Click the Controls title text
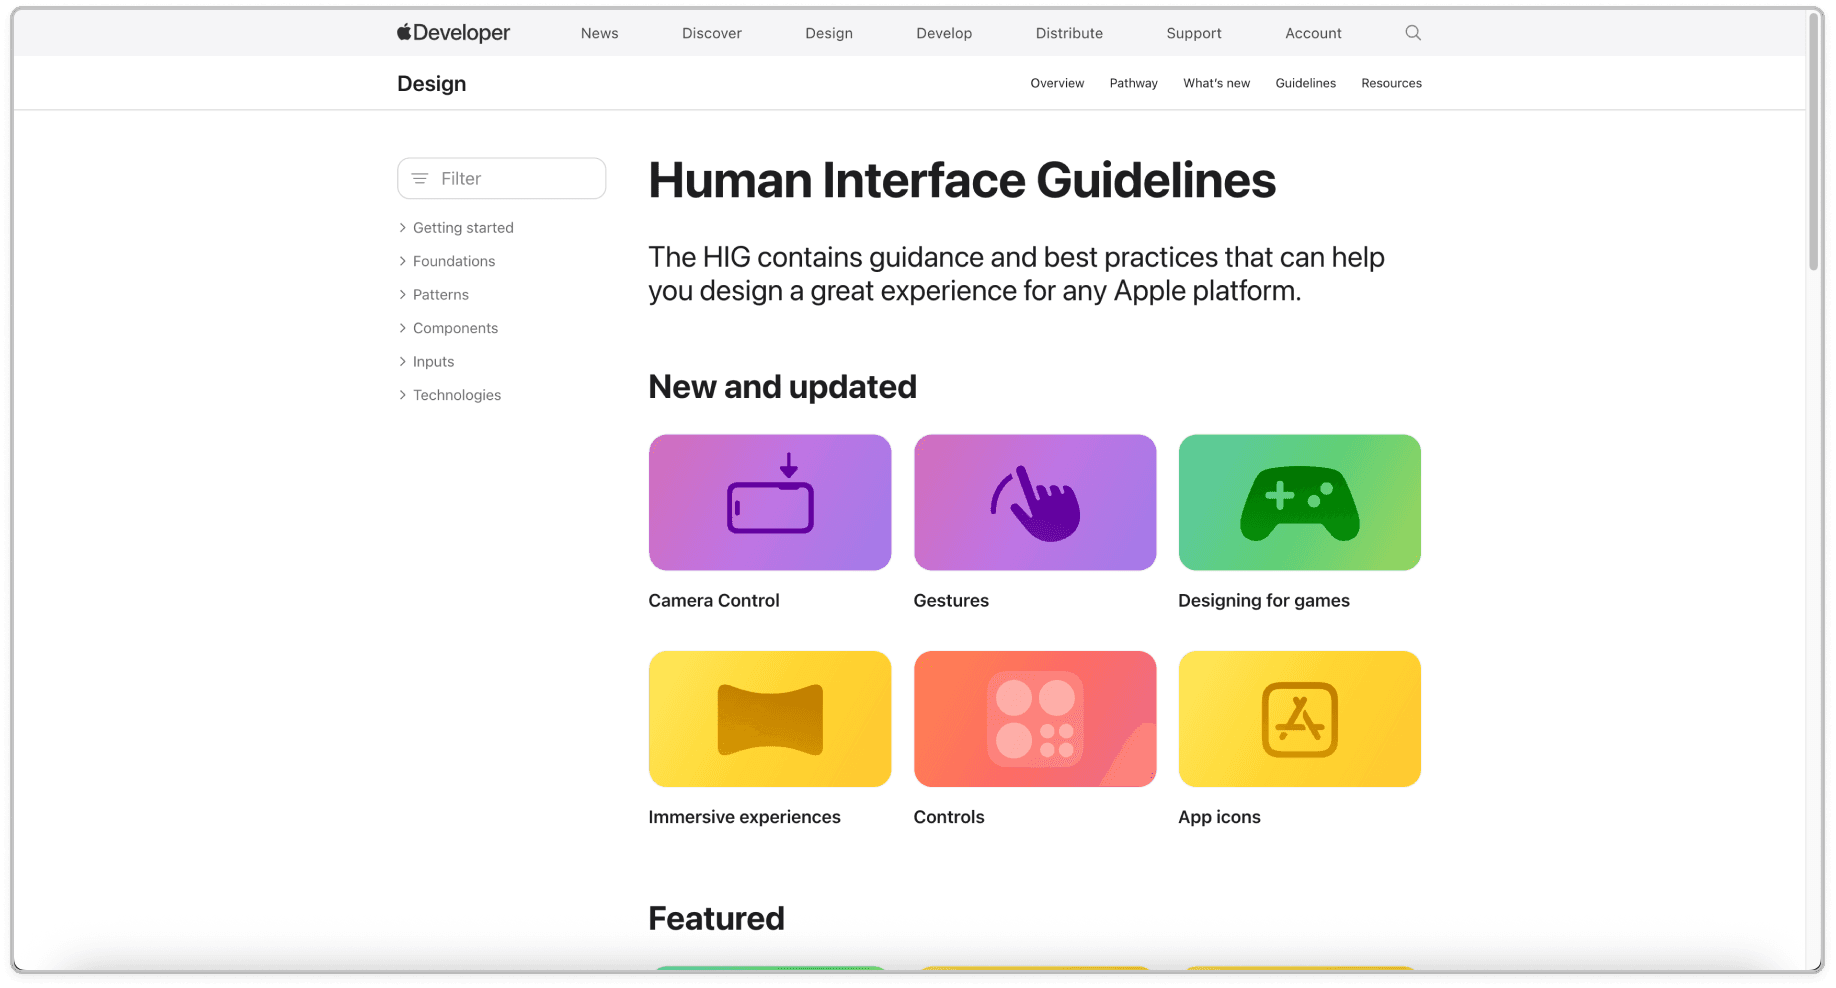 click(x=949, y=817)
